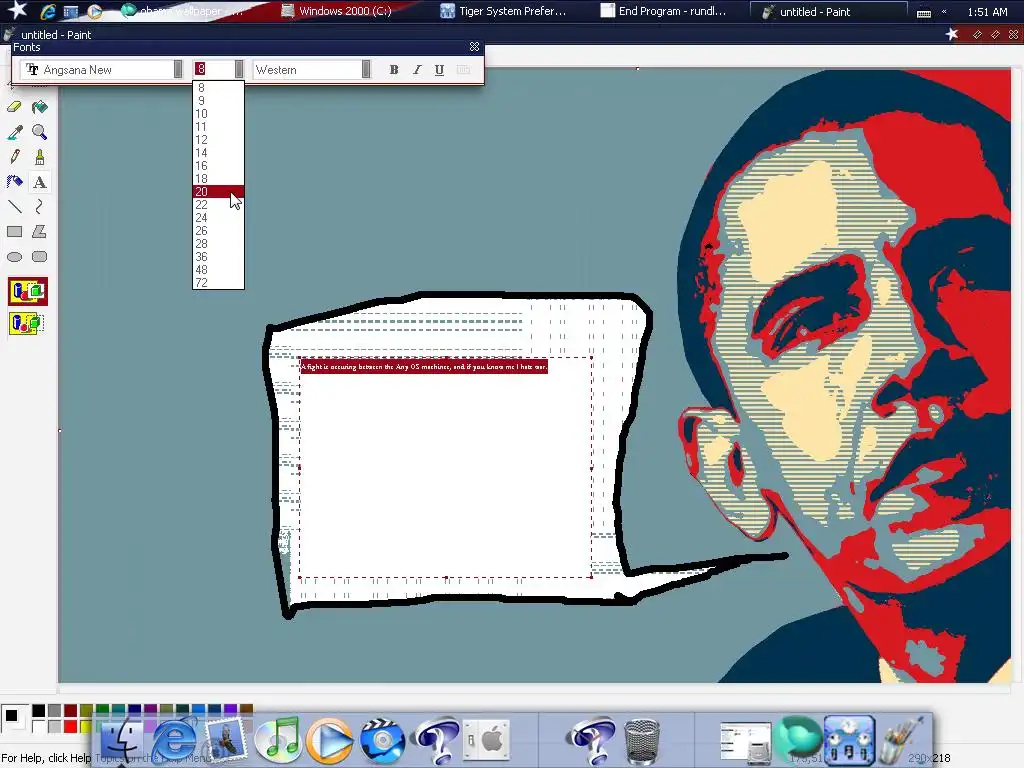Choose the Pencil tool
The image size is (1024, 768).
tap(14, 157)
